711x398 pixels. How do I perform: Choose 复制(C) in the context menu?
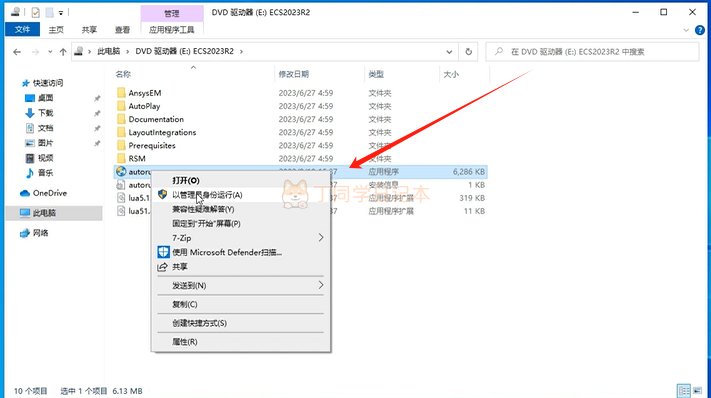pyautogui.click(x=241, y=304)
